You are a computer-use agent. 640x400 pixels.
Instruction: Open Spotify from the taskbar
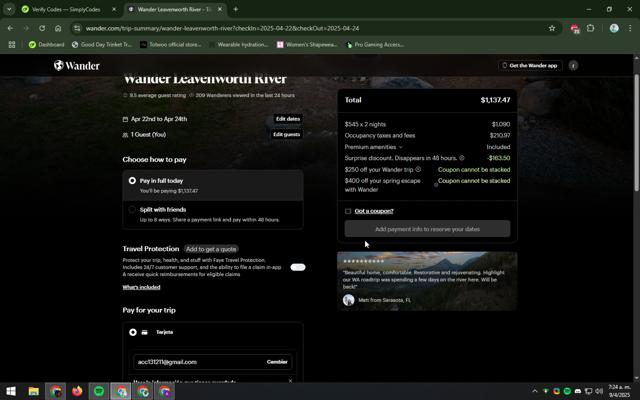pyautogui.click(x=99, y=391)
